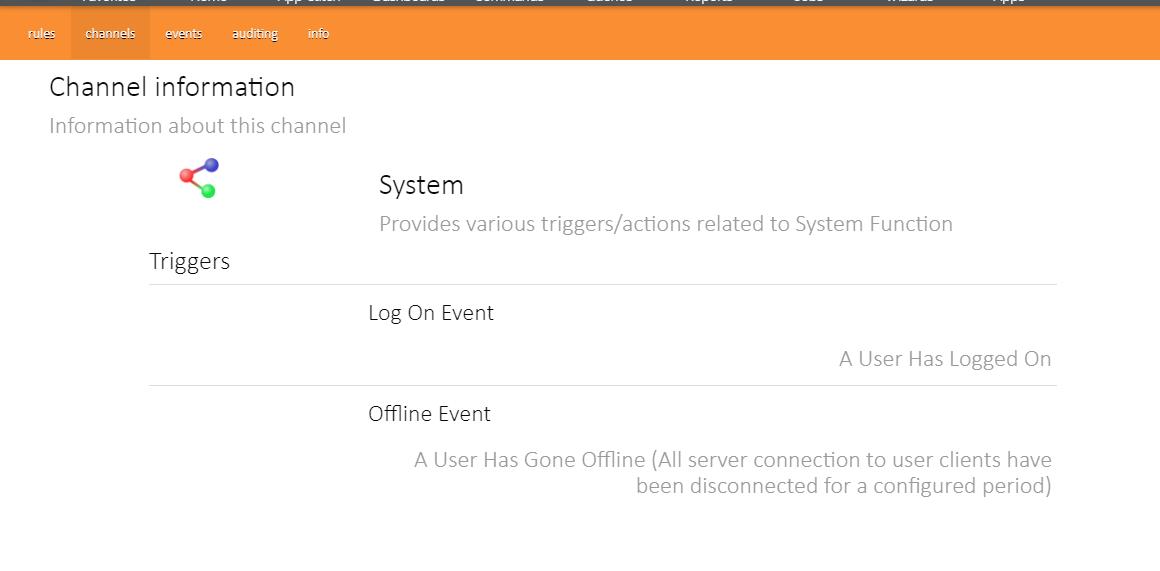This screenshot has width=1160, height=571.
Task: Click the System channel title
Action: (x=421, y=185)
